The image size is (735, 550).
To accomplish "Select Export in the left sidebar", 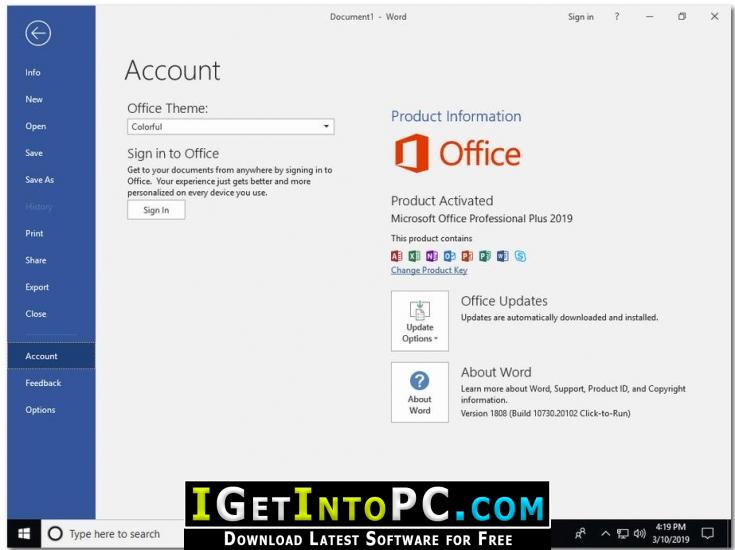I will [x=37, y=287].
